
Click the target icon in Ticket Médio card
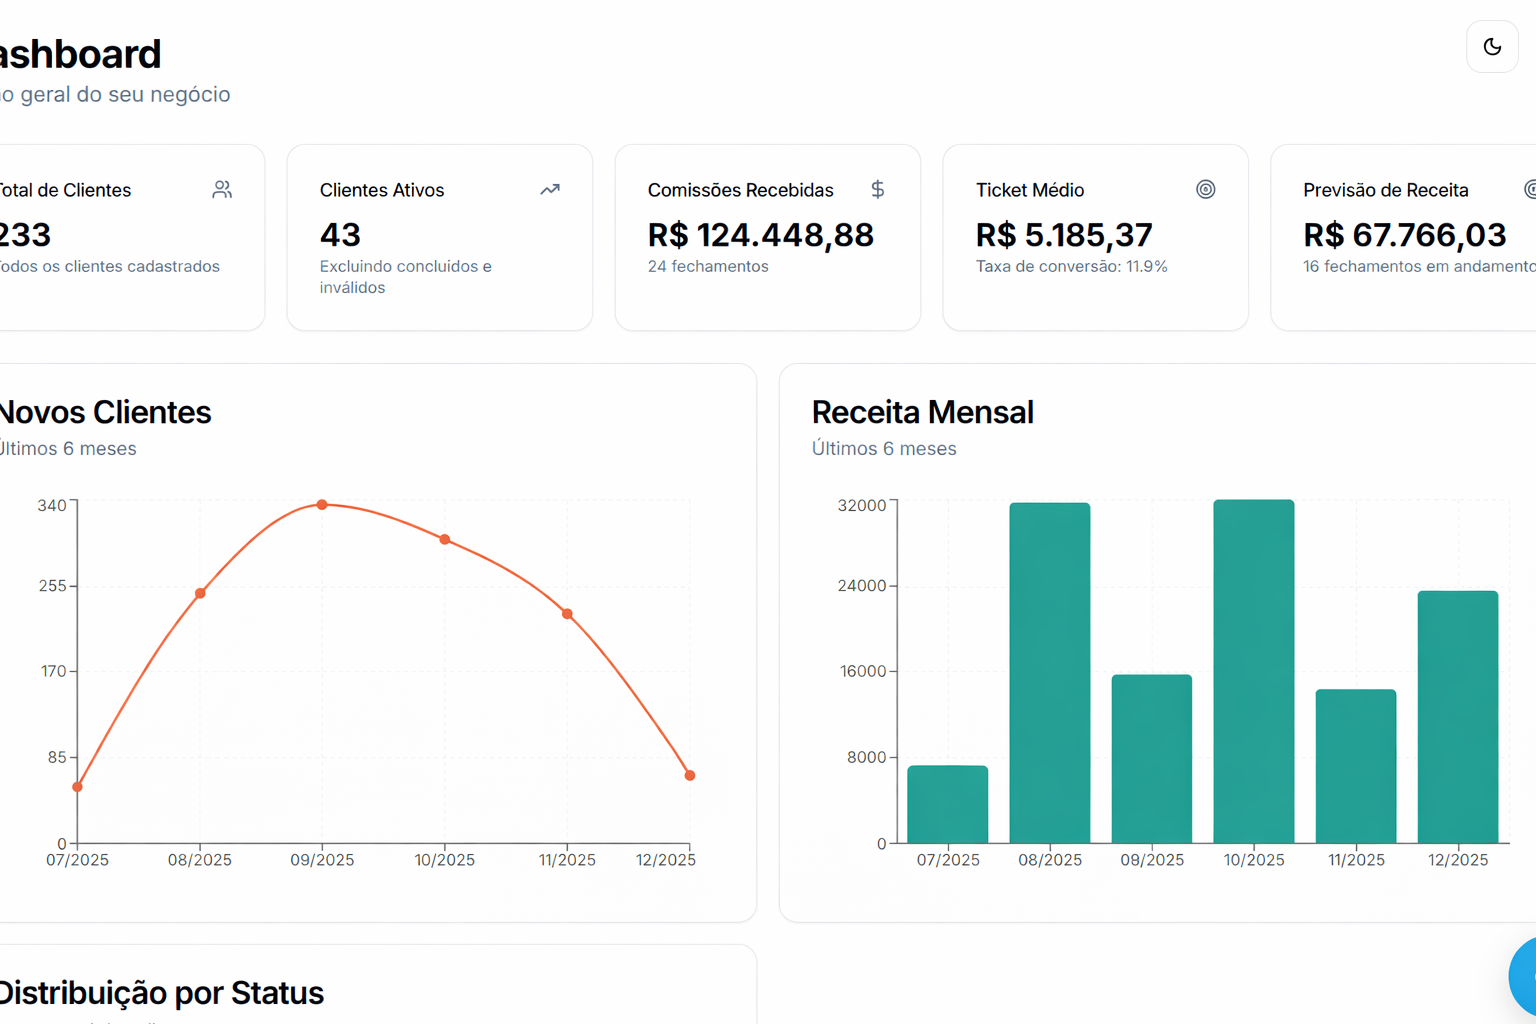1206,190
